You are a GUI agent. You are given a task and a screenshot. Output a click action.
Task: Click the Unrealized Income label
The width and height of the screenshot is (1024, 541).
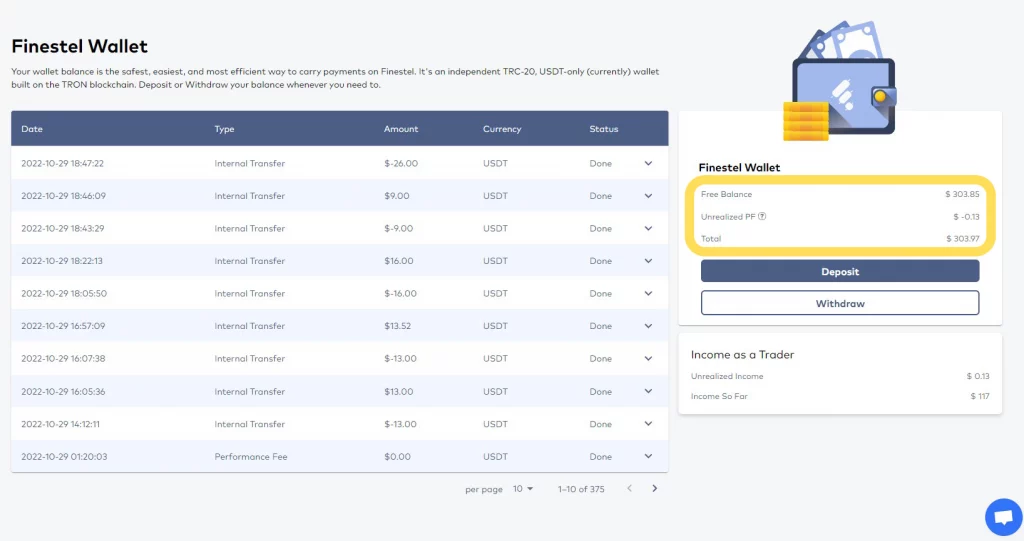click(727, 376)
